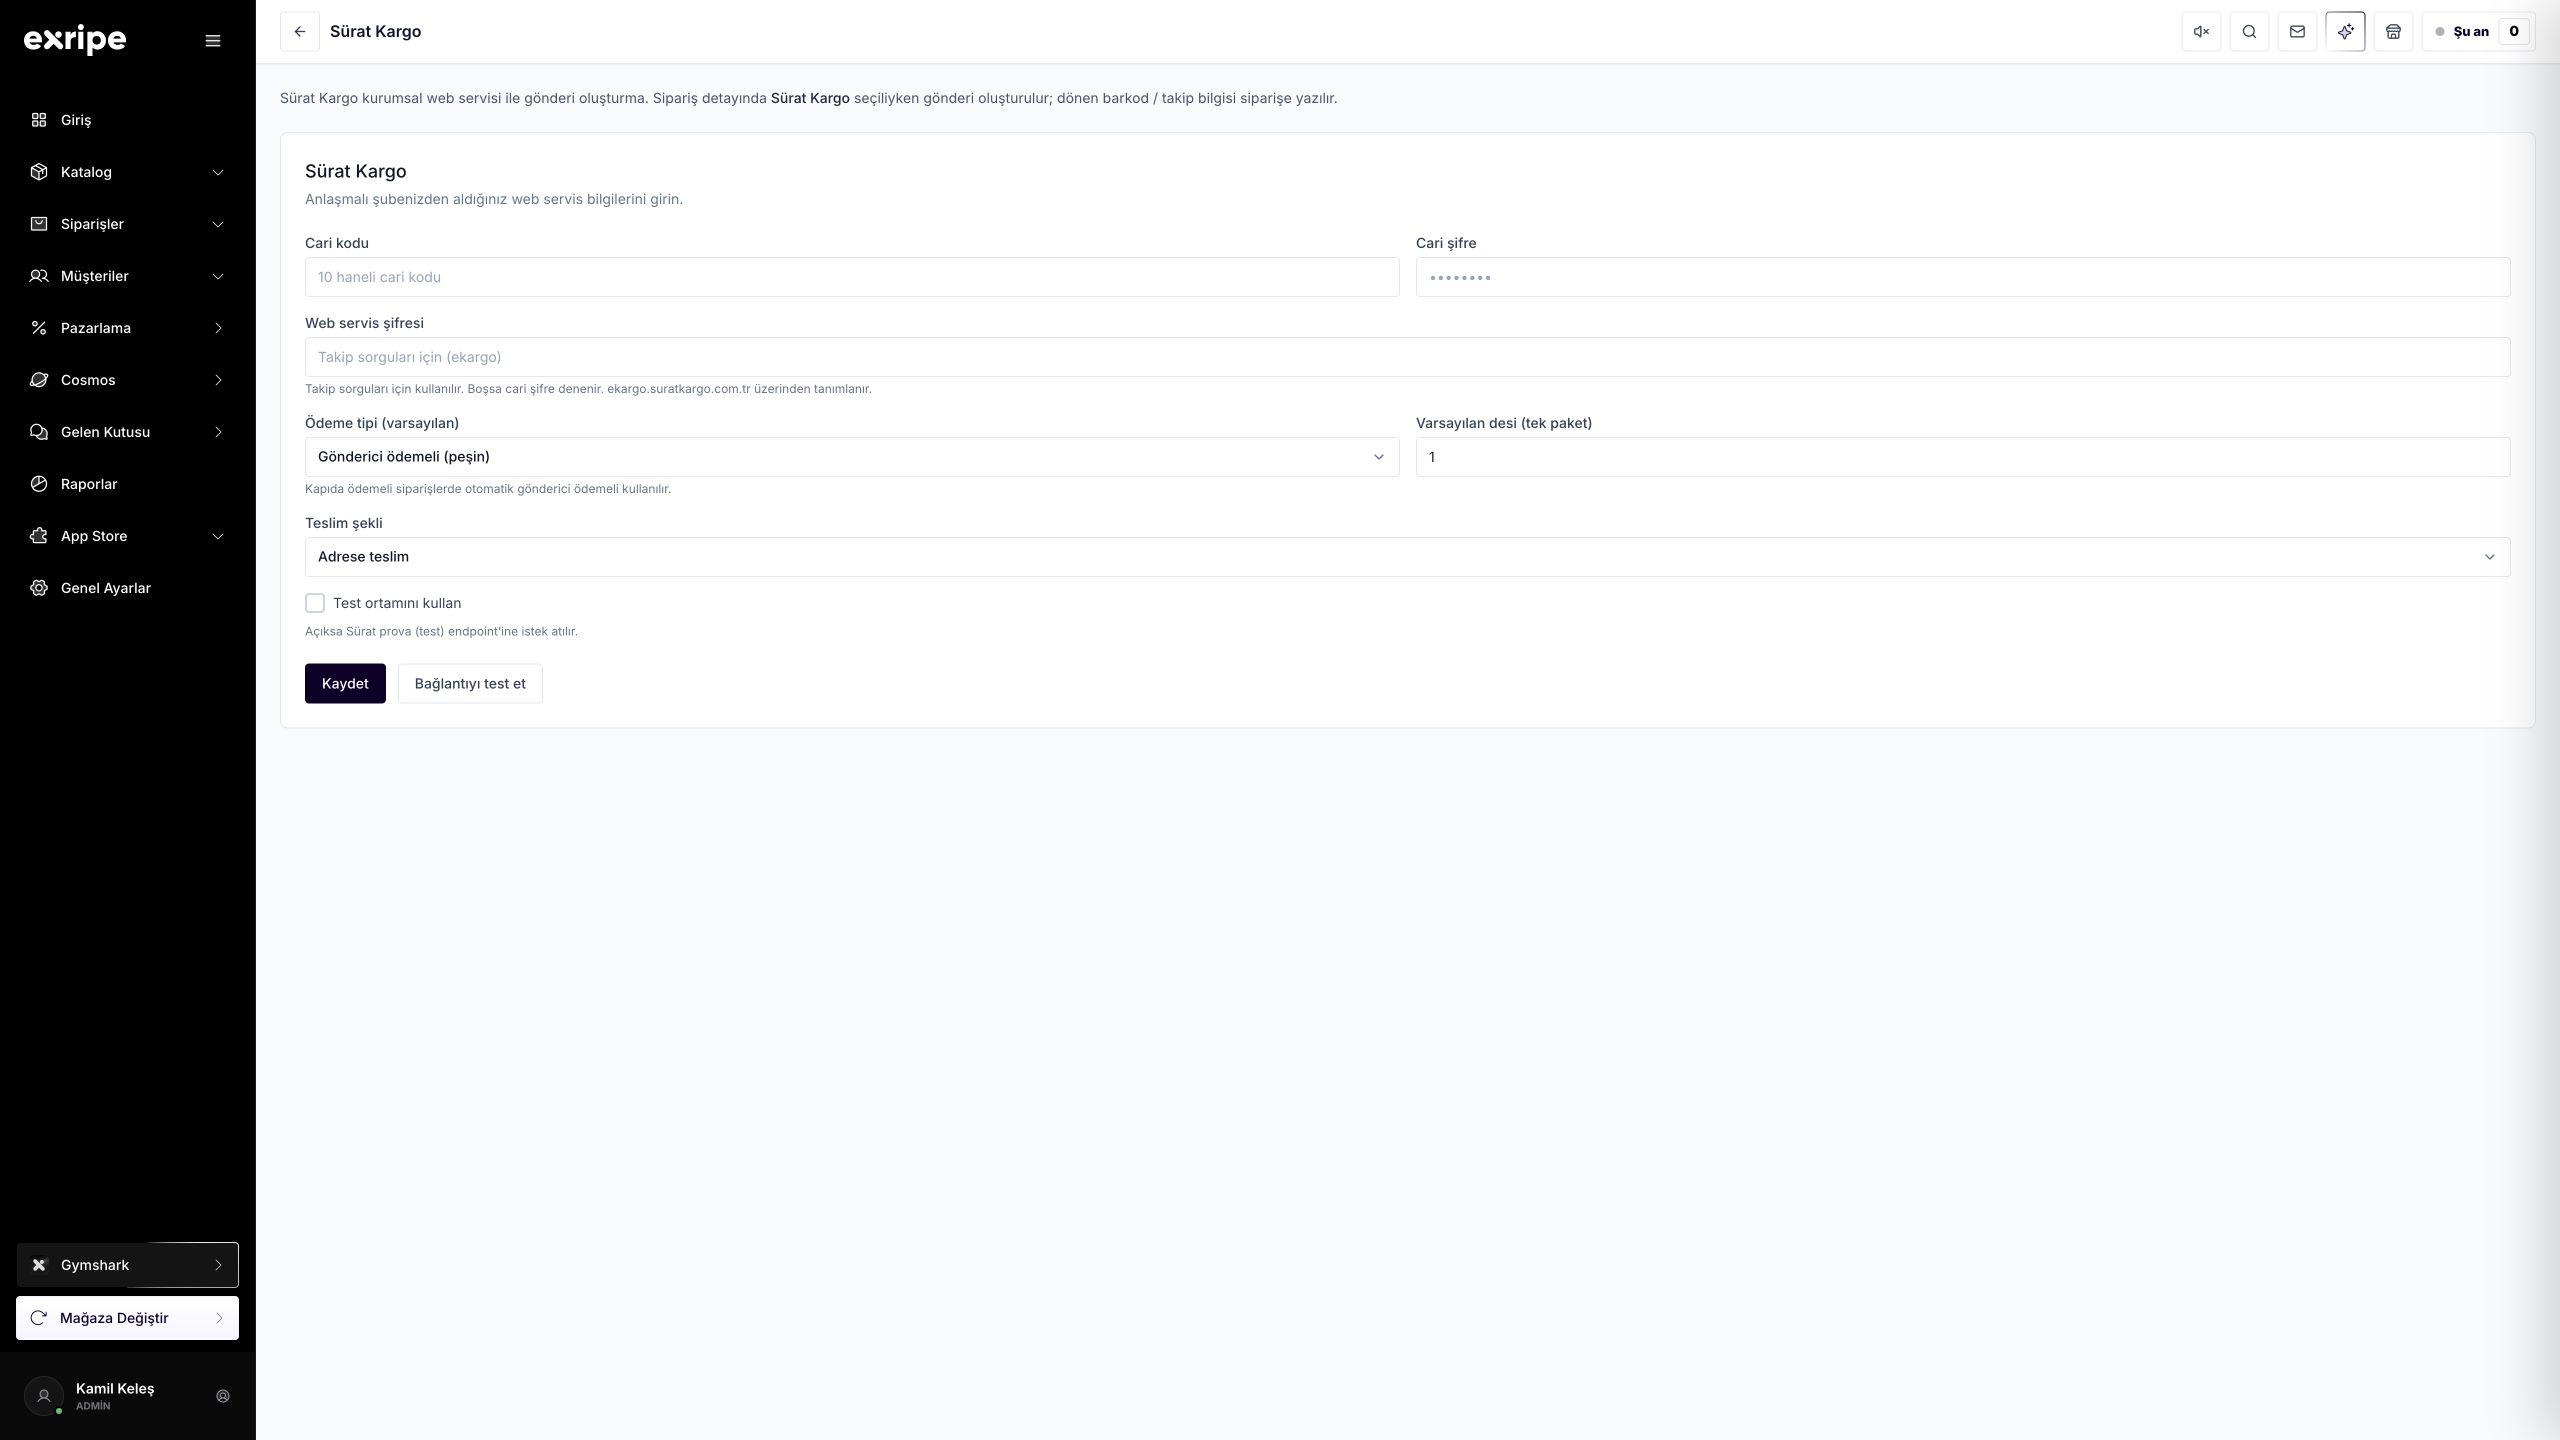Enable the Test ortamını kullan checkbox
2560x1440 pixels.
(x=315, y=603)
